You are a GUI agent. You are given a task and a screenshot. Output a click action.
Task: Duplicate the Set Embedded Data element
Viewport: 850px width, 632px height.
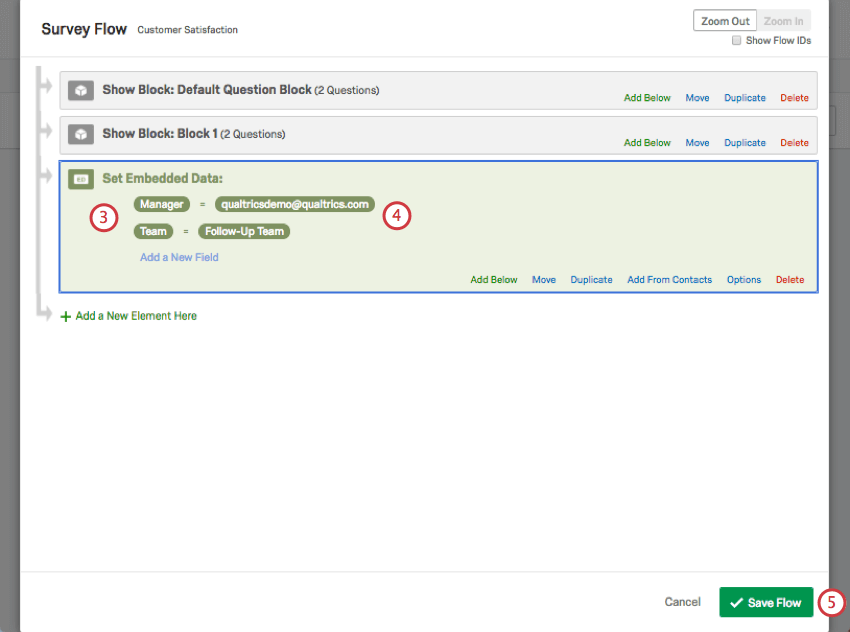tap(591, 279)
